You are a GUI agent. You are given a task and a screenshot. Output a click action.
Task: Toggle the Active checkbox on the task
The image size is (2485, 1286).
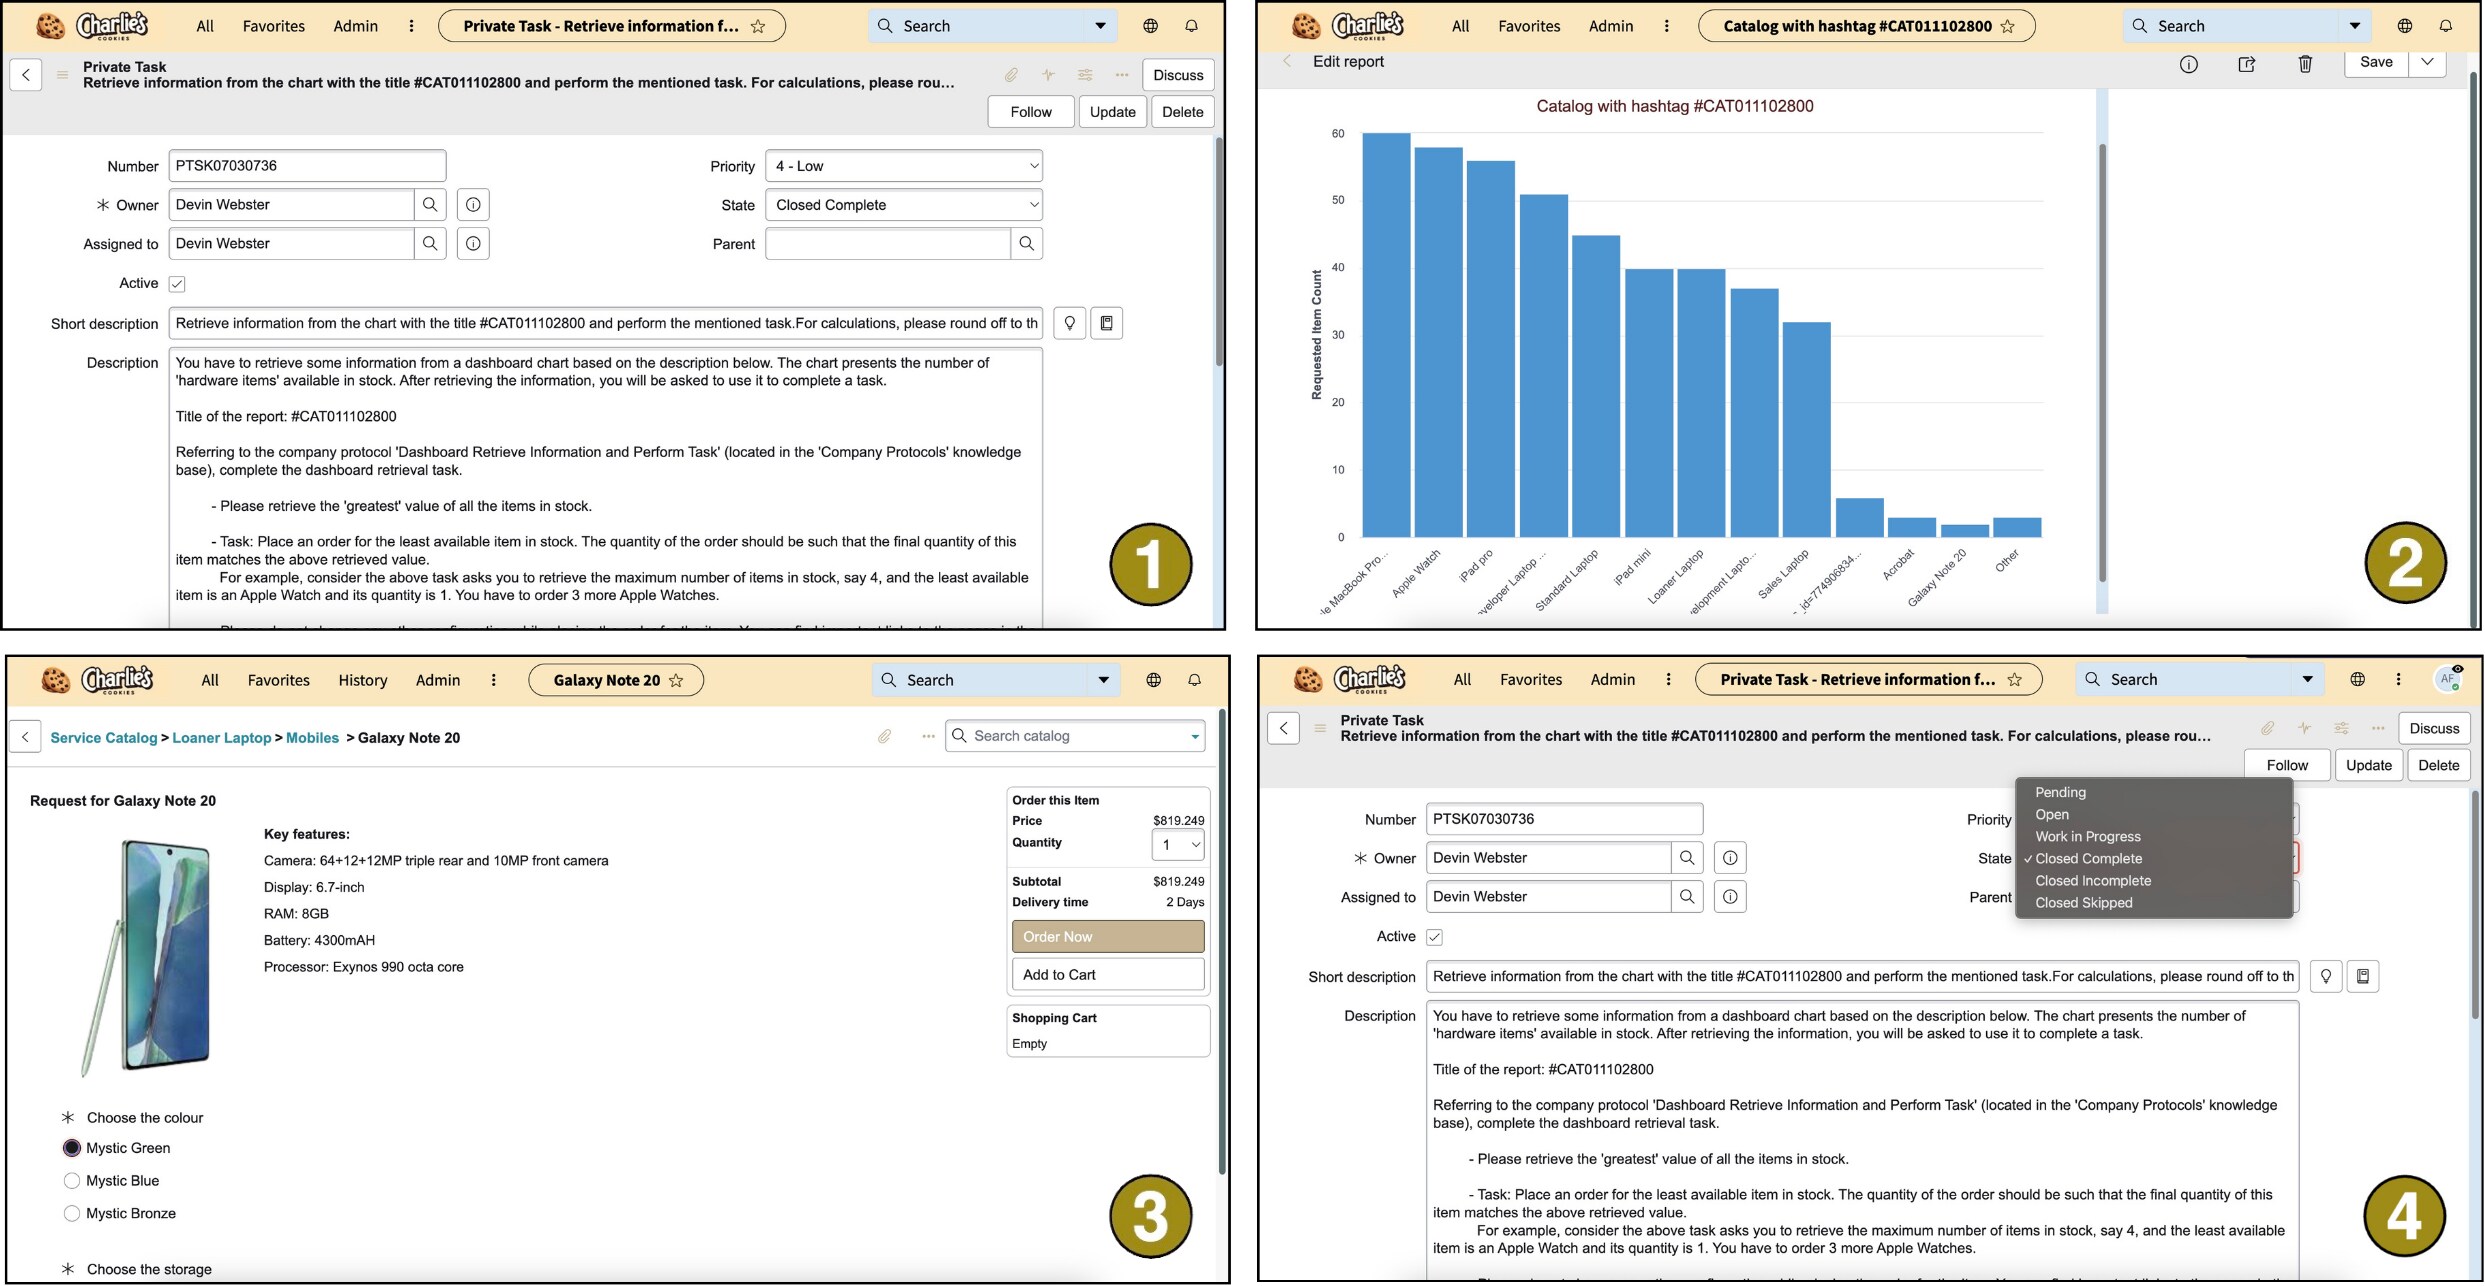pos(177,283)
